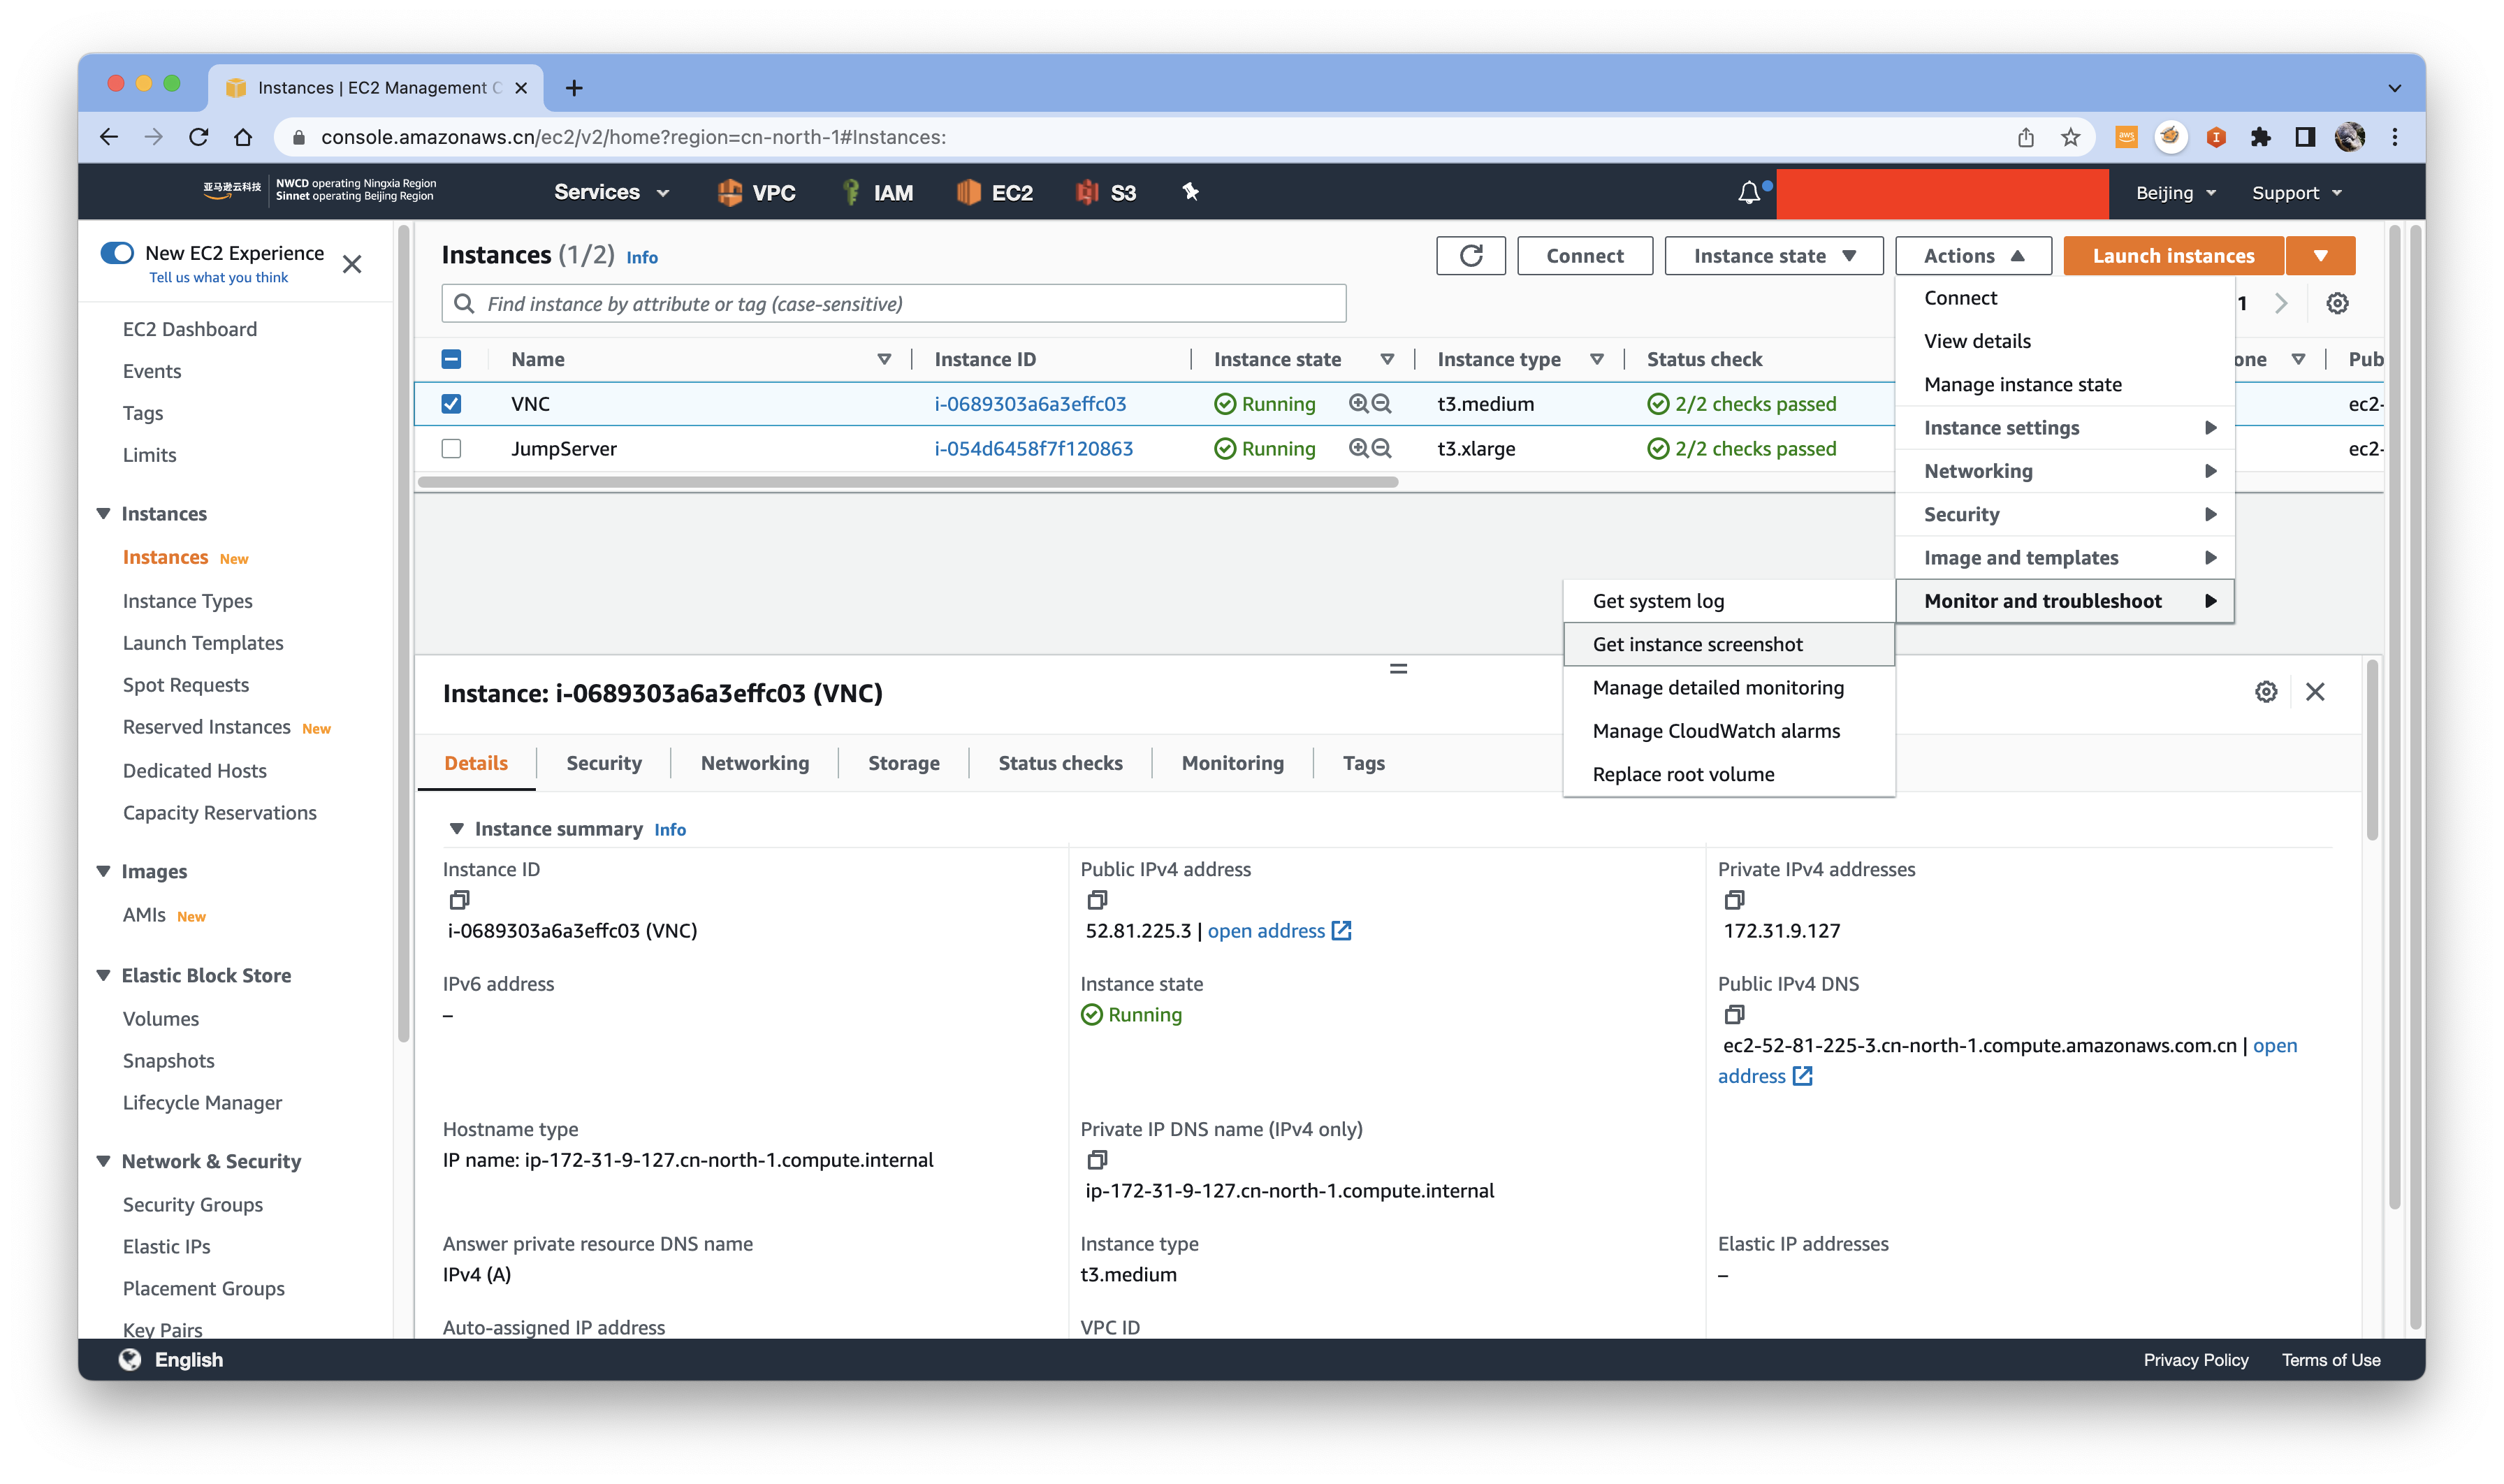
Task: Open the Networking submenu in Actions
Action: click(2064, 471)
